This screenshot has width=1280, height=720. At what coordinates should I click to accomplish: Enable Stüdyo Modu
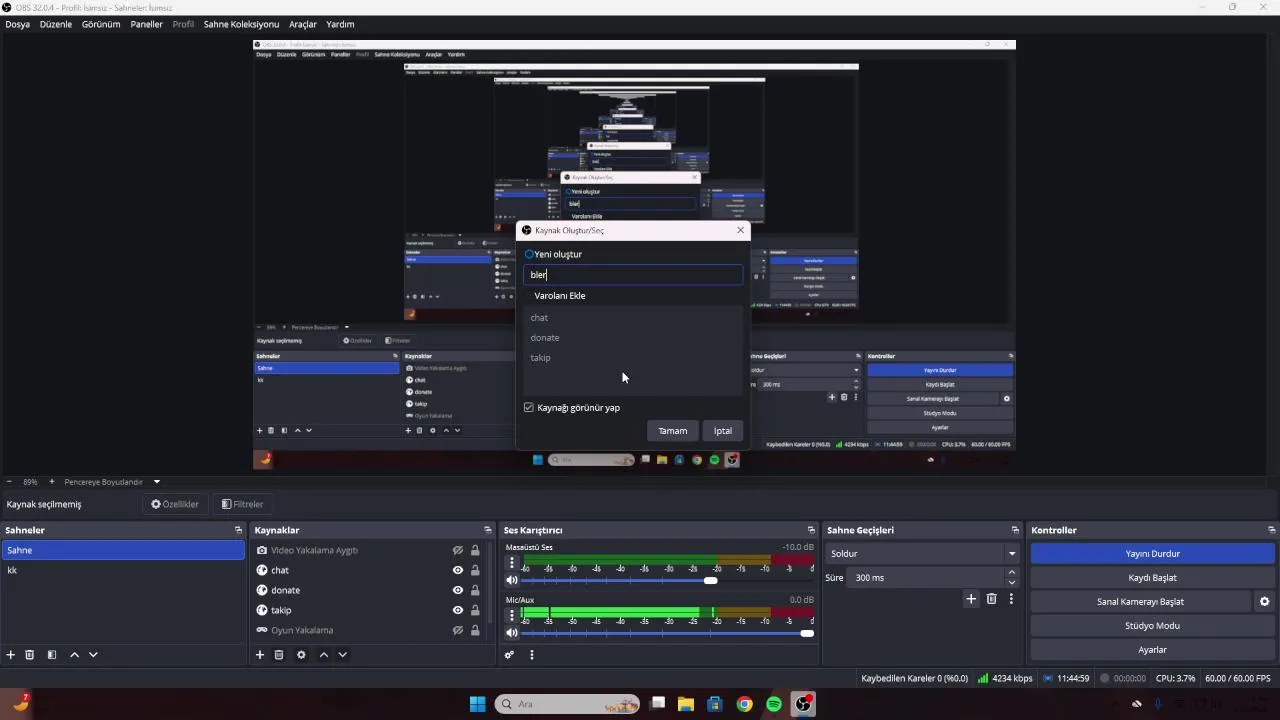click(1153, 626)
